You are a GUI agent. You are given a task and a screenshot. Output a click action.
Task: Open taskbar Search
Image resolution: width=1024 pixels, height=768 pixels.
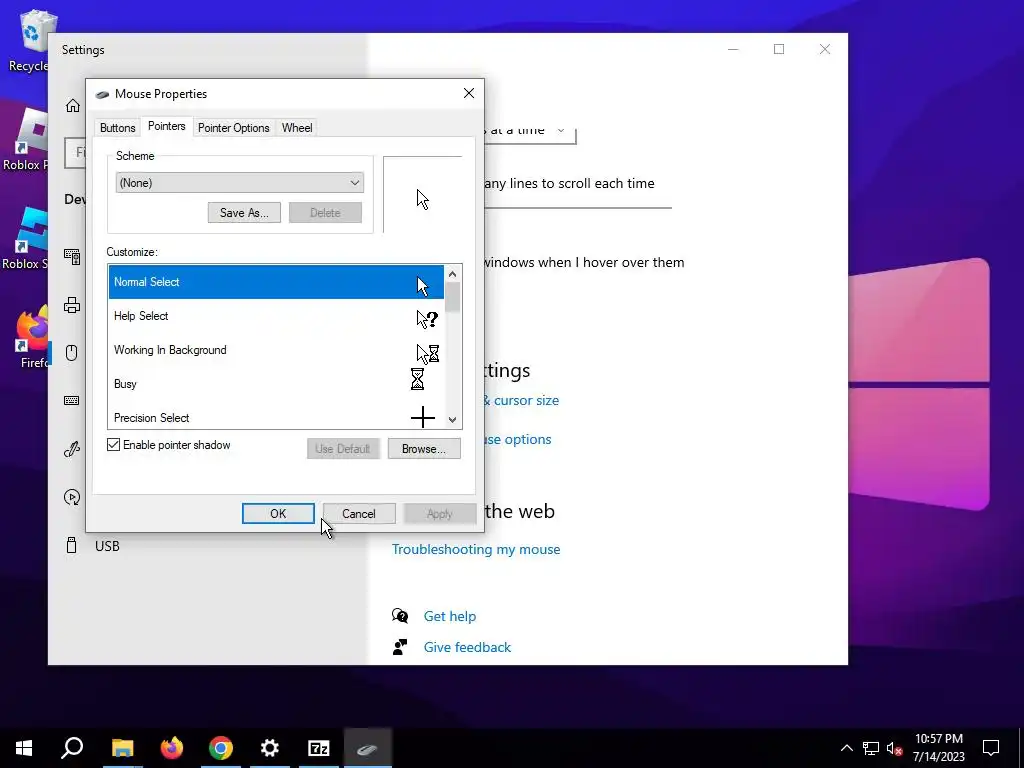point(72,748)
